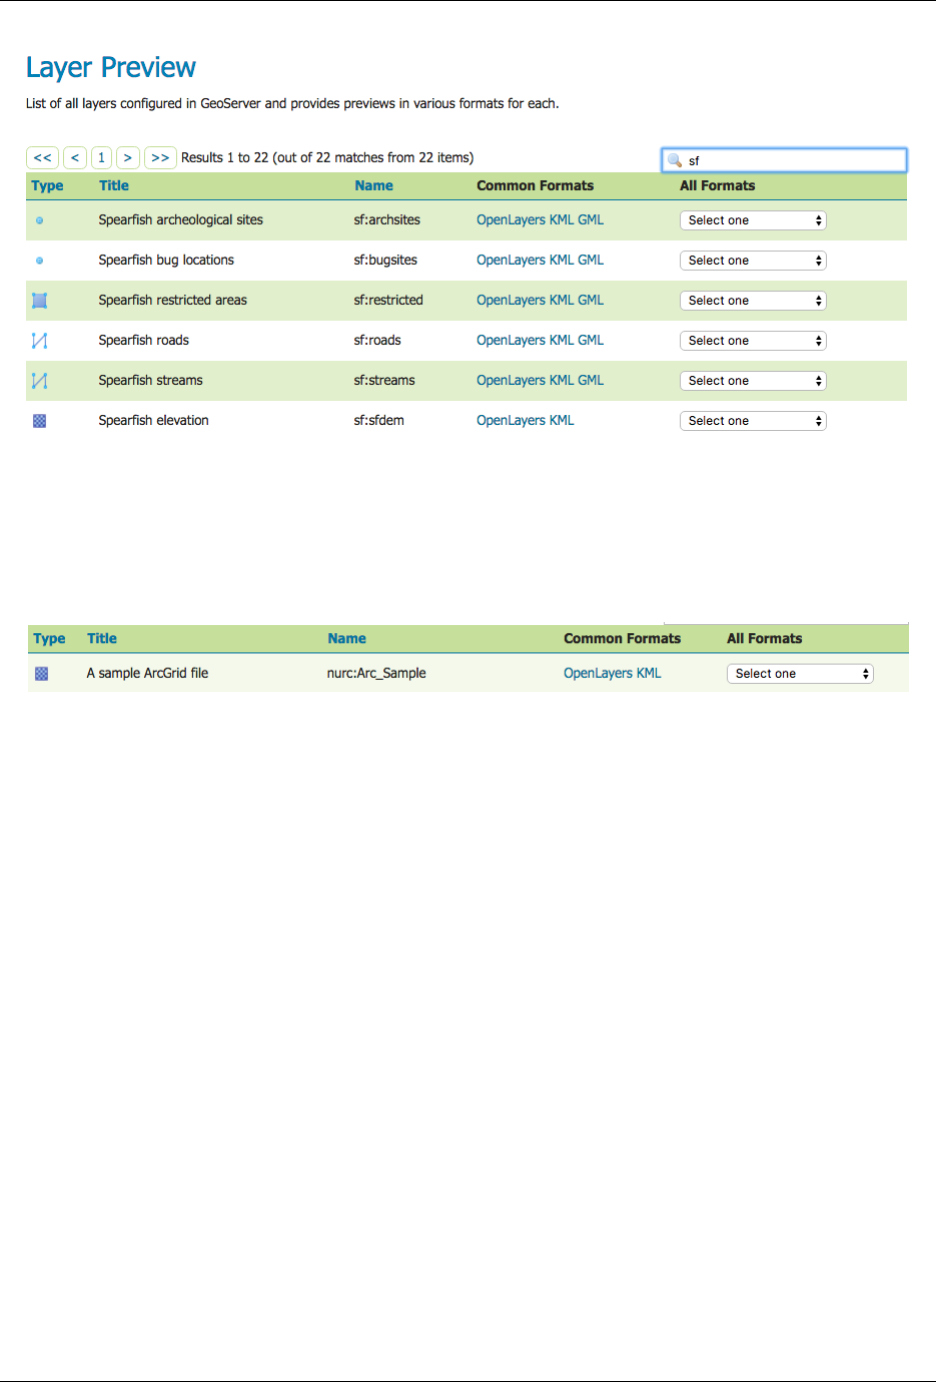Screen dimensions: 936x1382
Task: Click the A sample ArcGrid file title
Action: [x=148, y=674]
